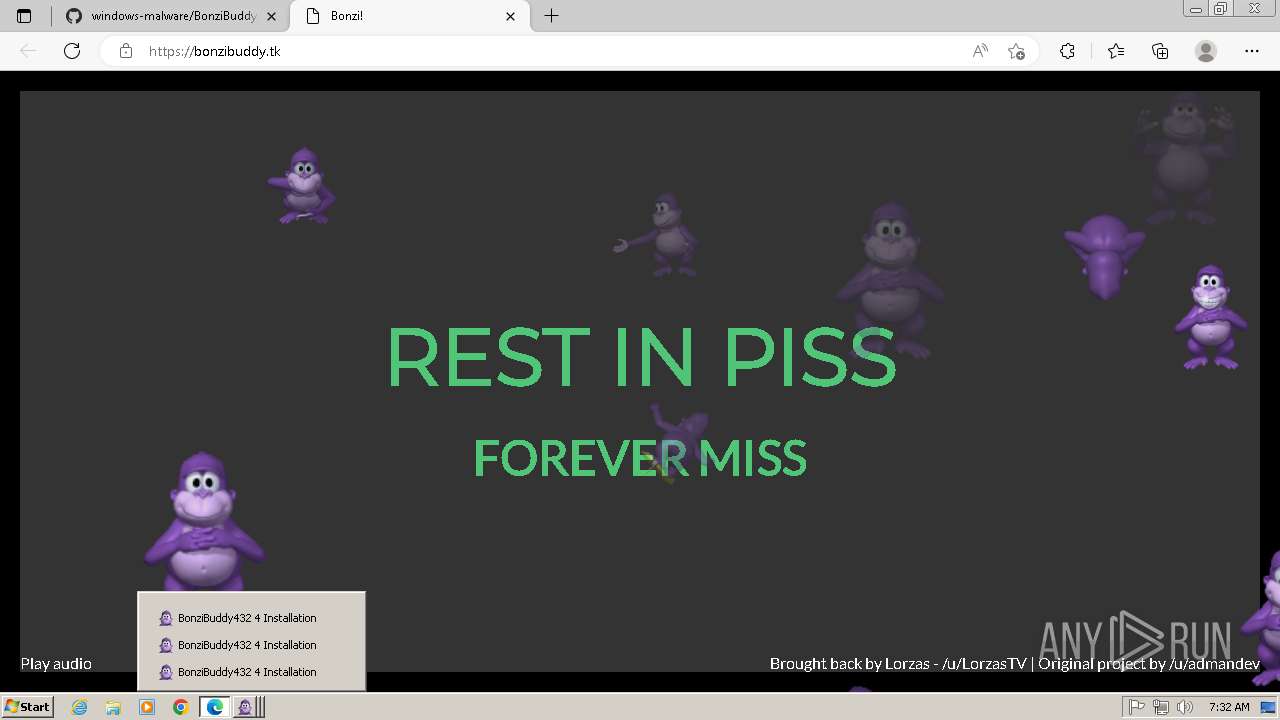Open File Explorer from the taskbar
This screenshot has height=720, width=1280.
[x=113, y=707]
